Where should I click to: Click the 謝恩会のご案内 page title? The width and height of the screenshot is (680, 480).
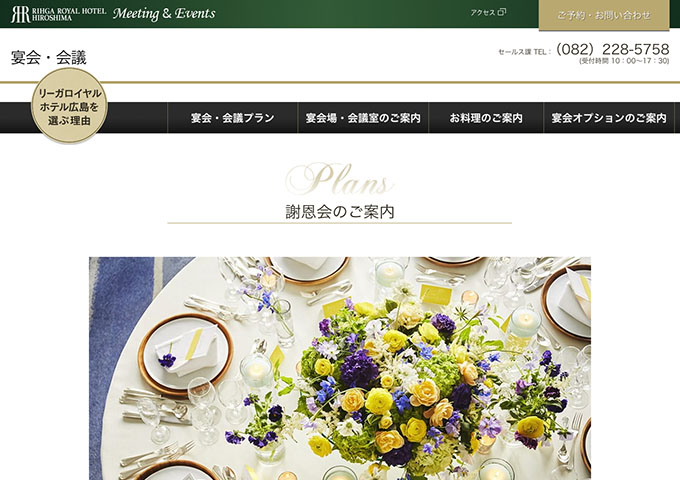340,212
